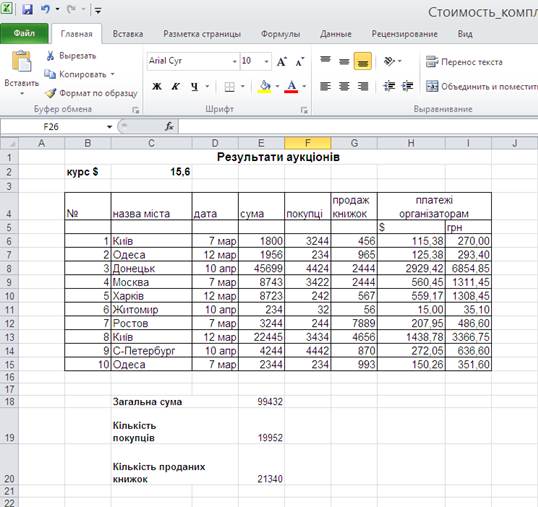Click the title Результати аукціонів
This screenshot has height=507, width=538.
[278, 157]
